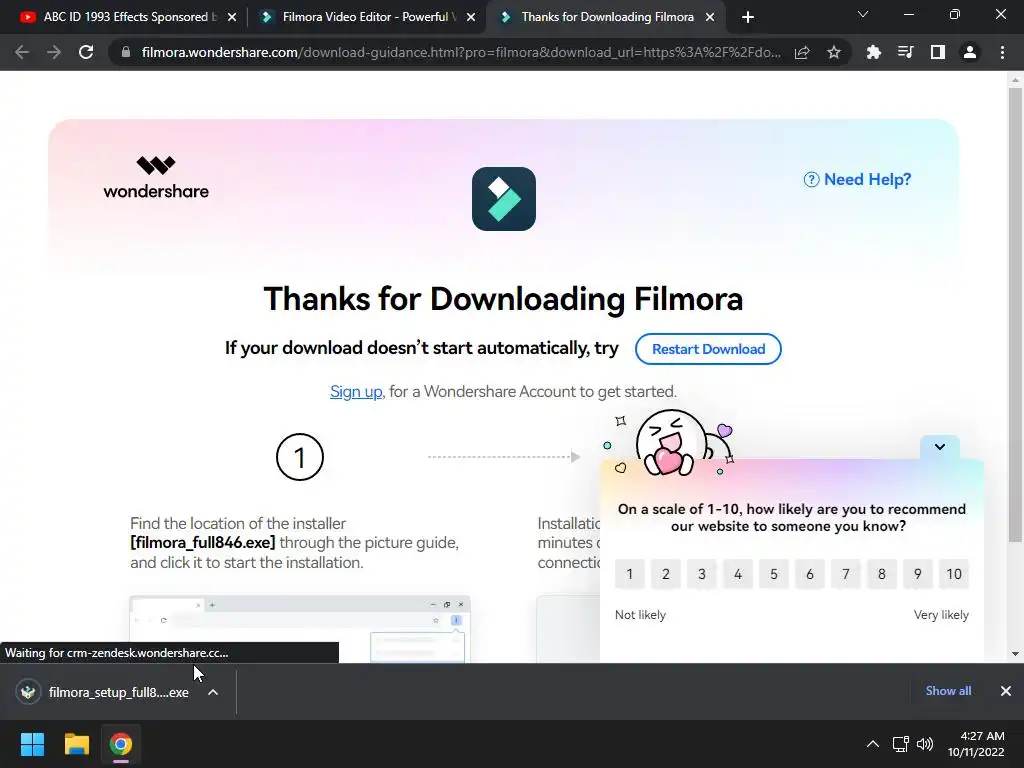
Task: Click the browser forward arrow
Action: tap(54, 52)
